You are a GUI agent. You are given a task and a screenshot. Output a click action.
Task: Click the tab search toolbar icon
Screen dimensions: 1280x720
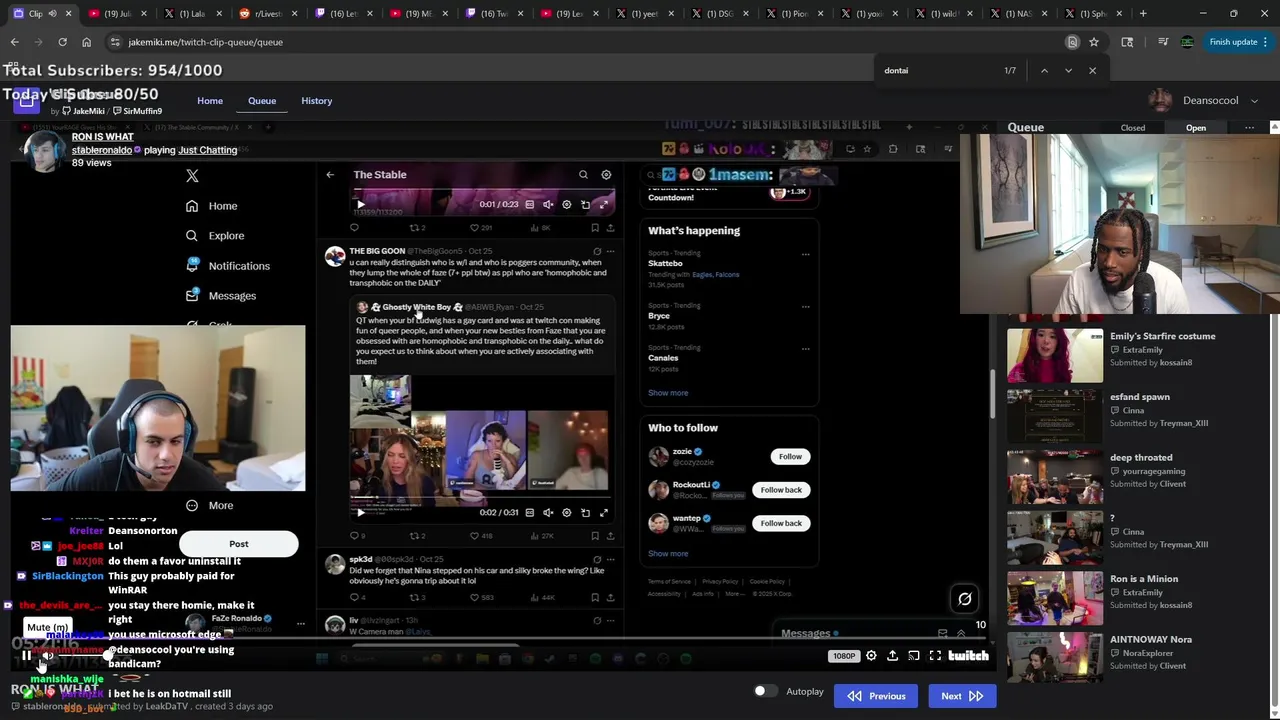pyautogui.click(x=1127, y=42)
